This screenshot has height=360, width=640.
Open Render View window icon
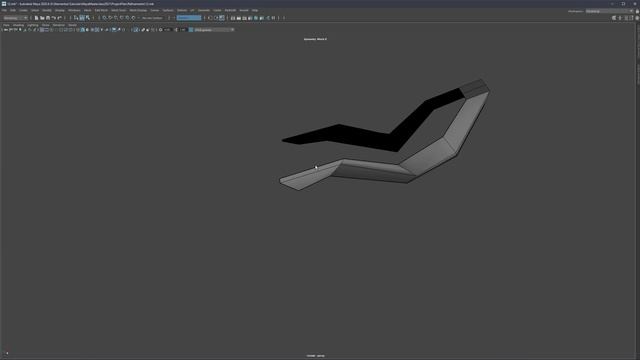(x=233, y=18)
